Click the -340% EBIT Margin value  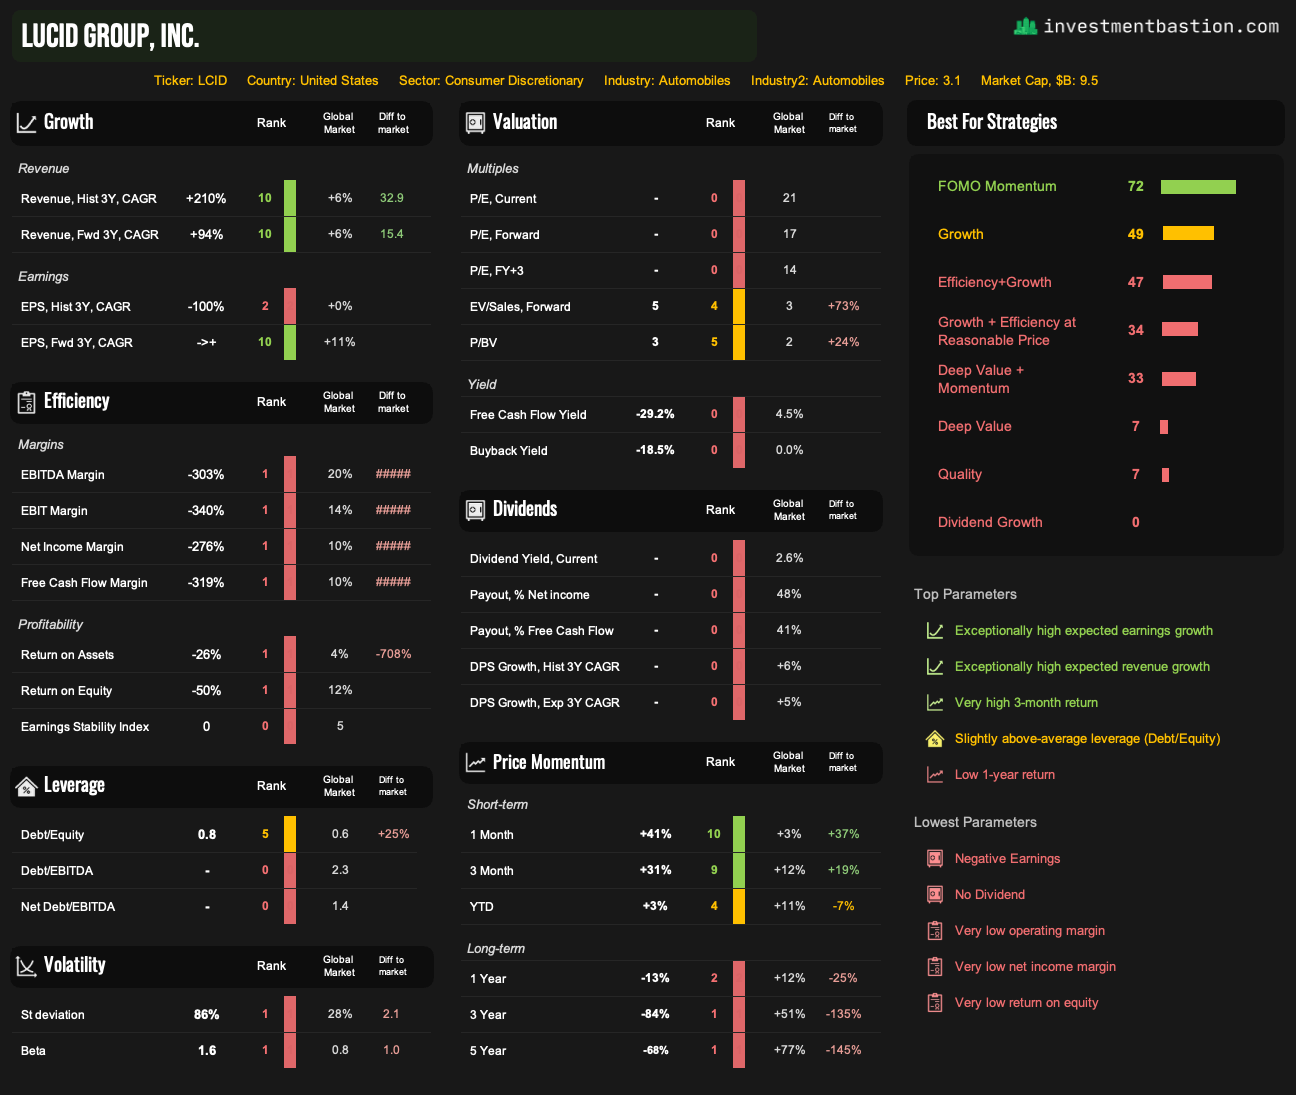click(x=206, y=511)
